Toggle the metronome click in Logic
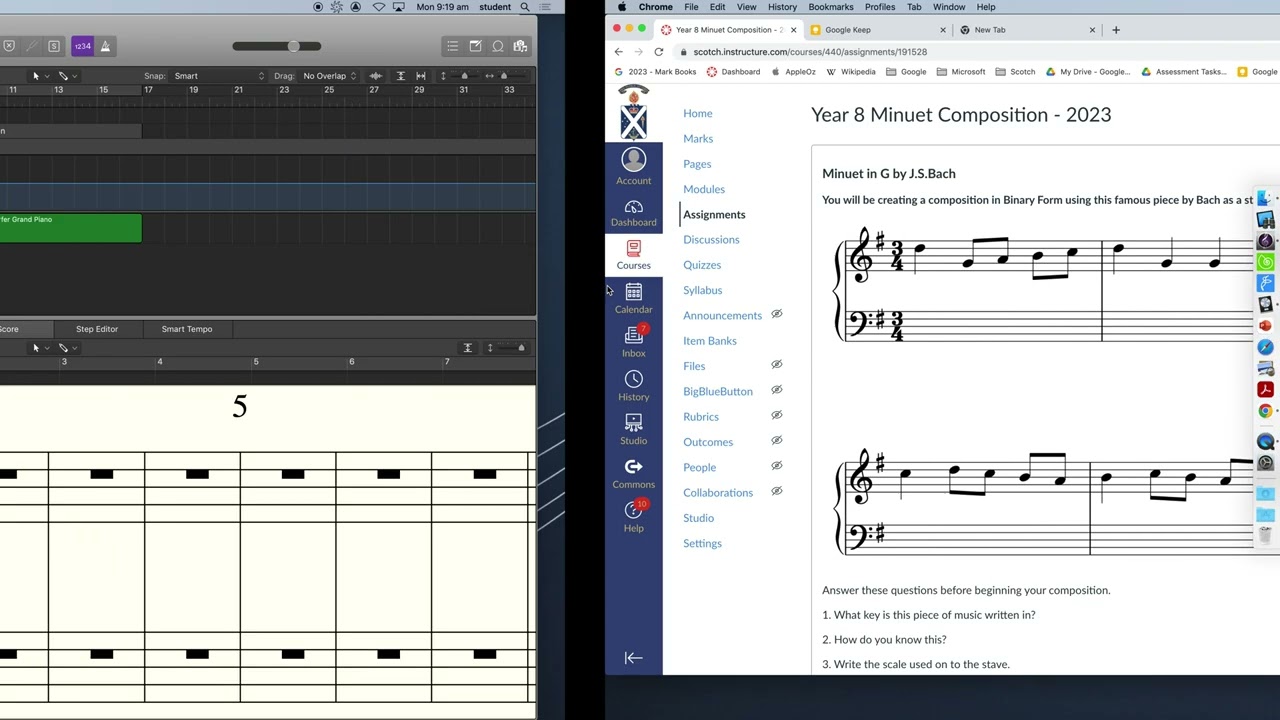This screenshot has width=1280, height=720. (x=105, y=46)
